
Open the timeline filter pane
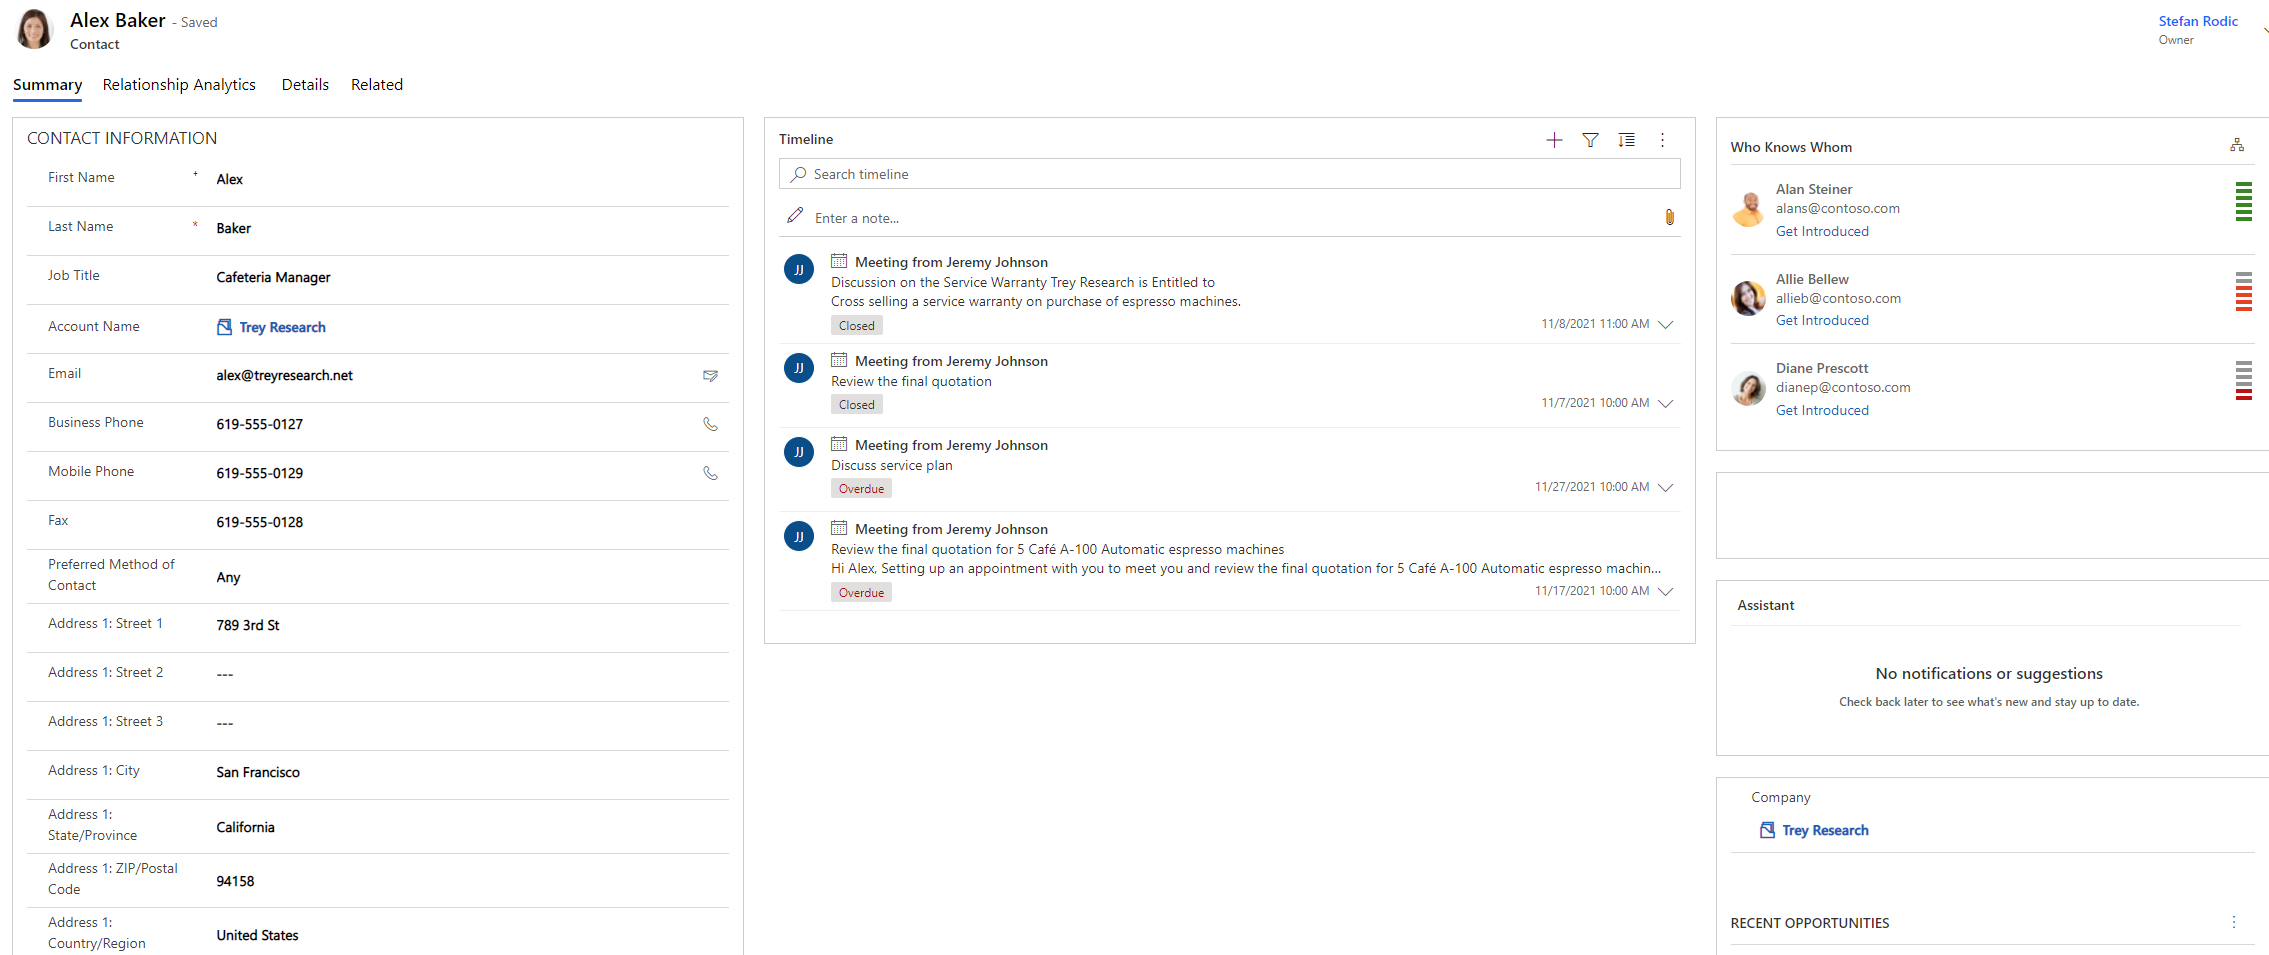[x=1590, y=140]
